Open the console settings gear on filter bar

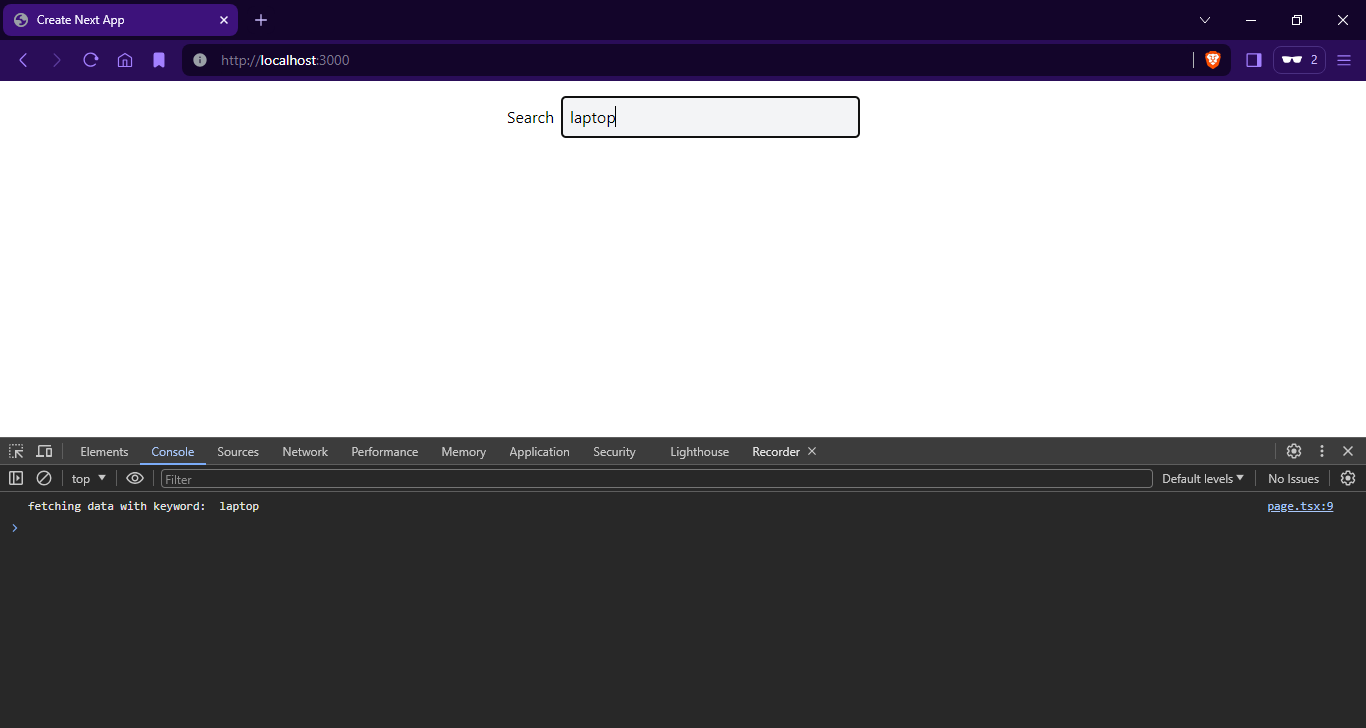click(x=1348, y=478)
